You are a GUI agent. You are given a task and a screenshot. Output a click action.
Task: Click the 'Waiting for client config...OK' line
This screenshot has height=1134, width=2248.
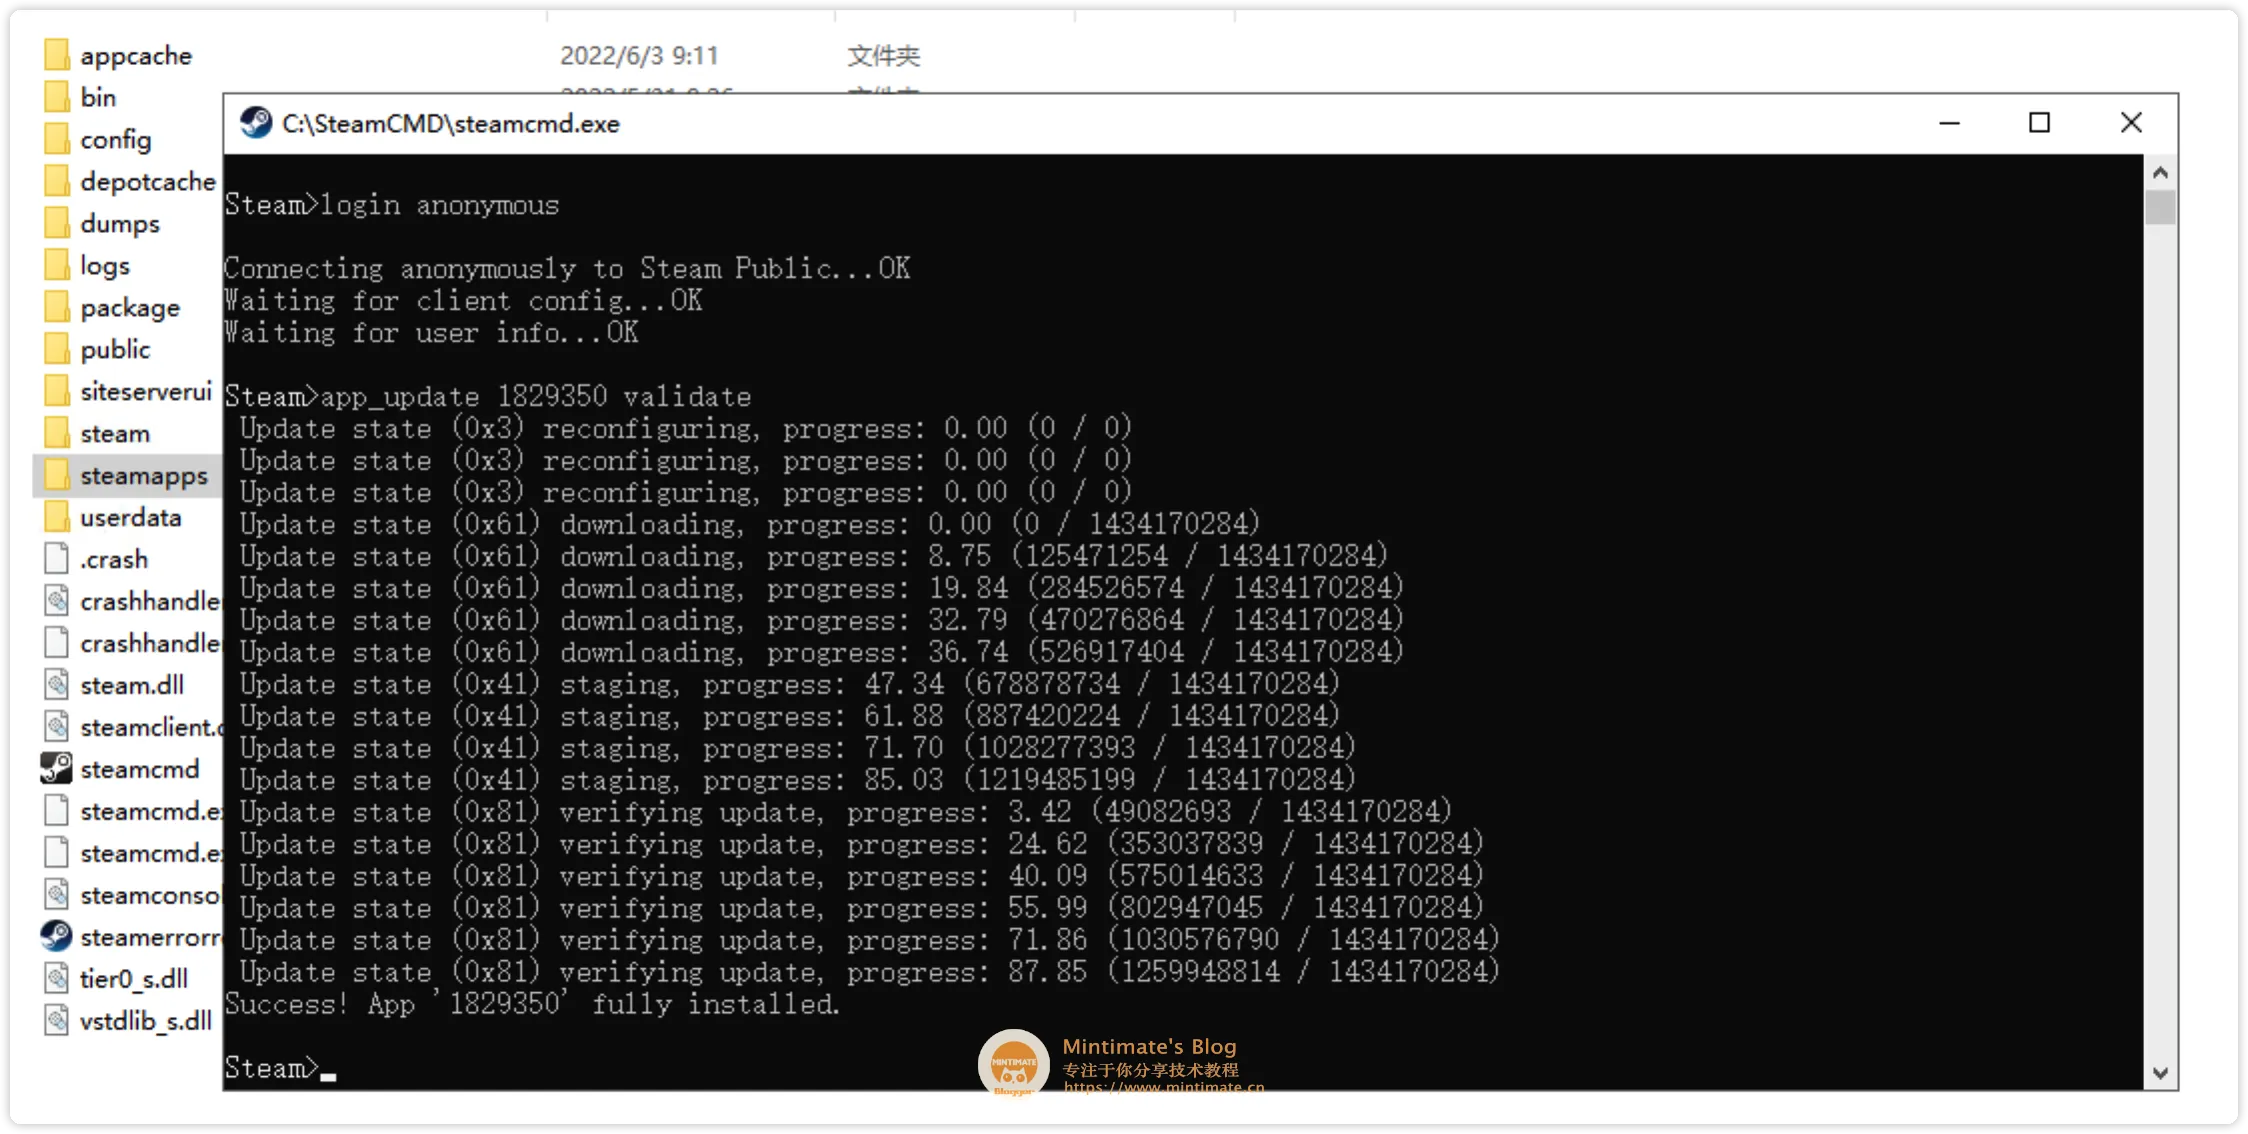pos(464,301)
